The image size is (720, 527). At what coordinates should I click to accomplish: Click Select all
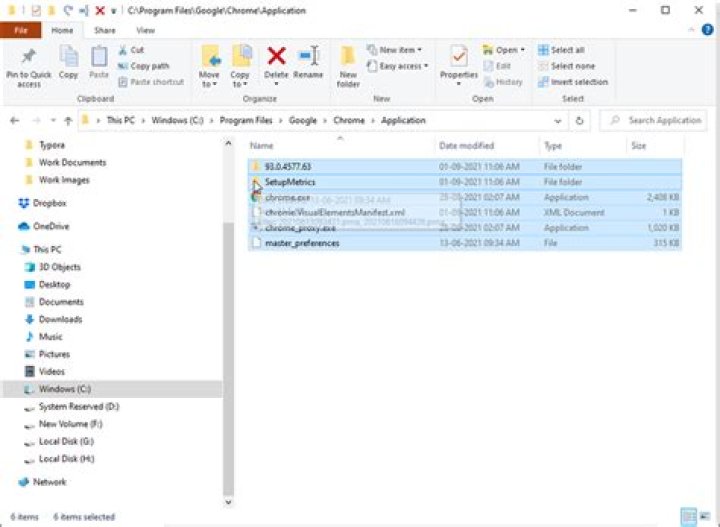pyautogui.click(x=561, y=50)
